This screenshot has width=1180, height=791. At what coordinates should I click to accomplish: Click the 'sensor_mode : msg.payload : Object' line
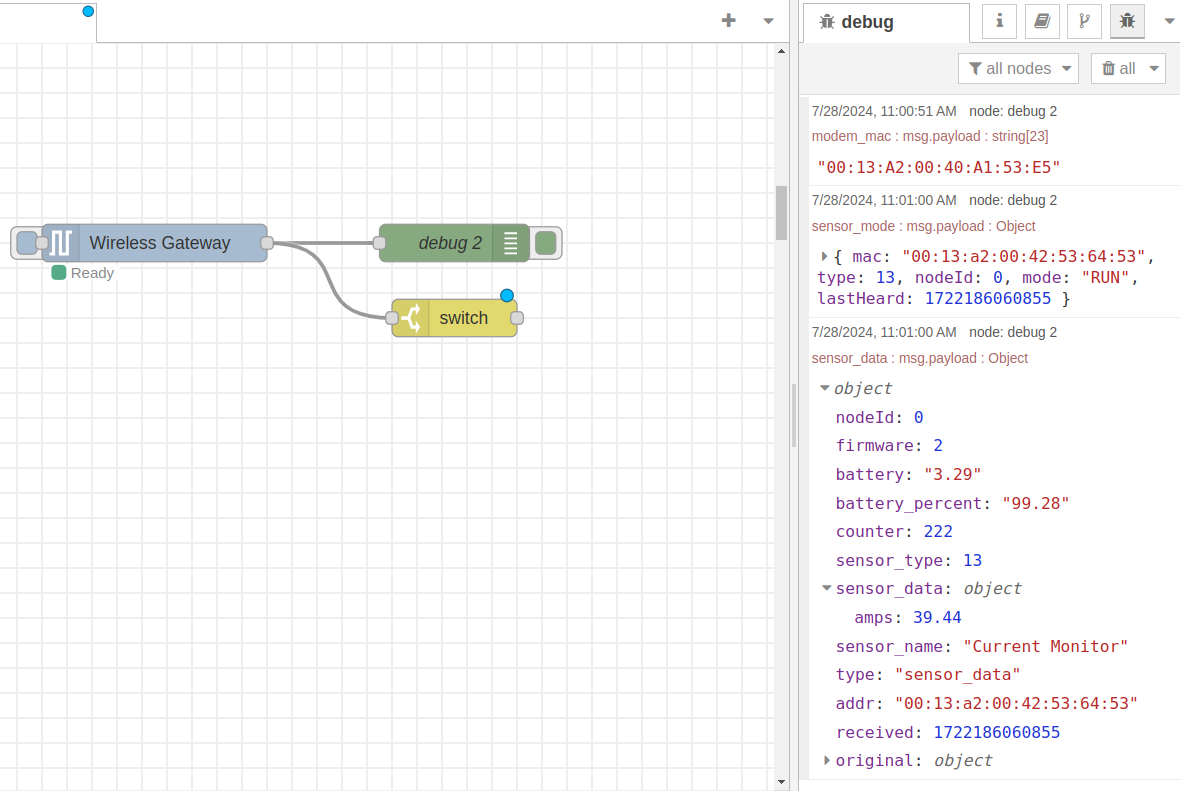pos(923,226)
